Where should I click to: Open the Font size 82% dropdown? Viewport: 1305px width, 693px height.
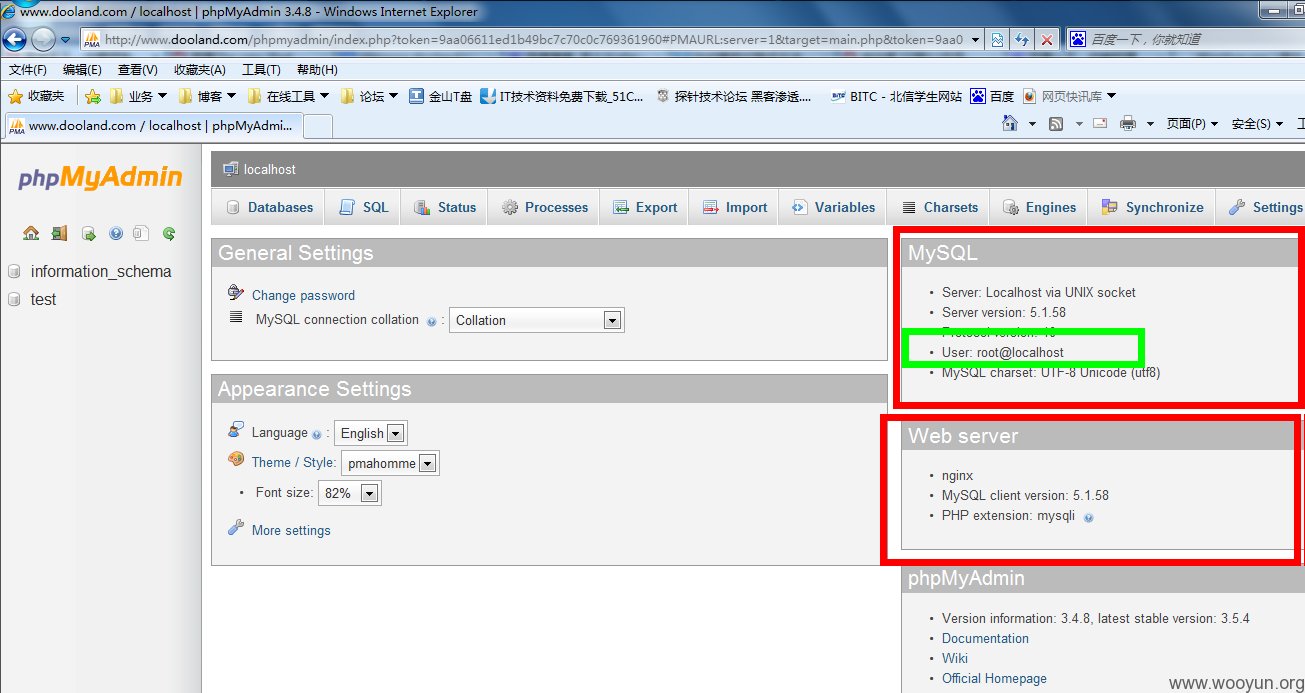[x=349, y=493]
